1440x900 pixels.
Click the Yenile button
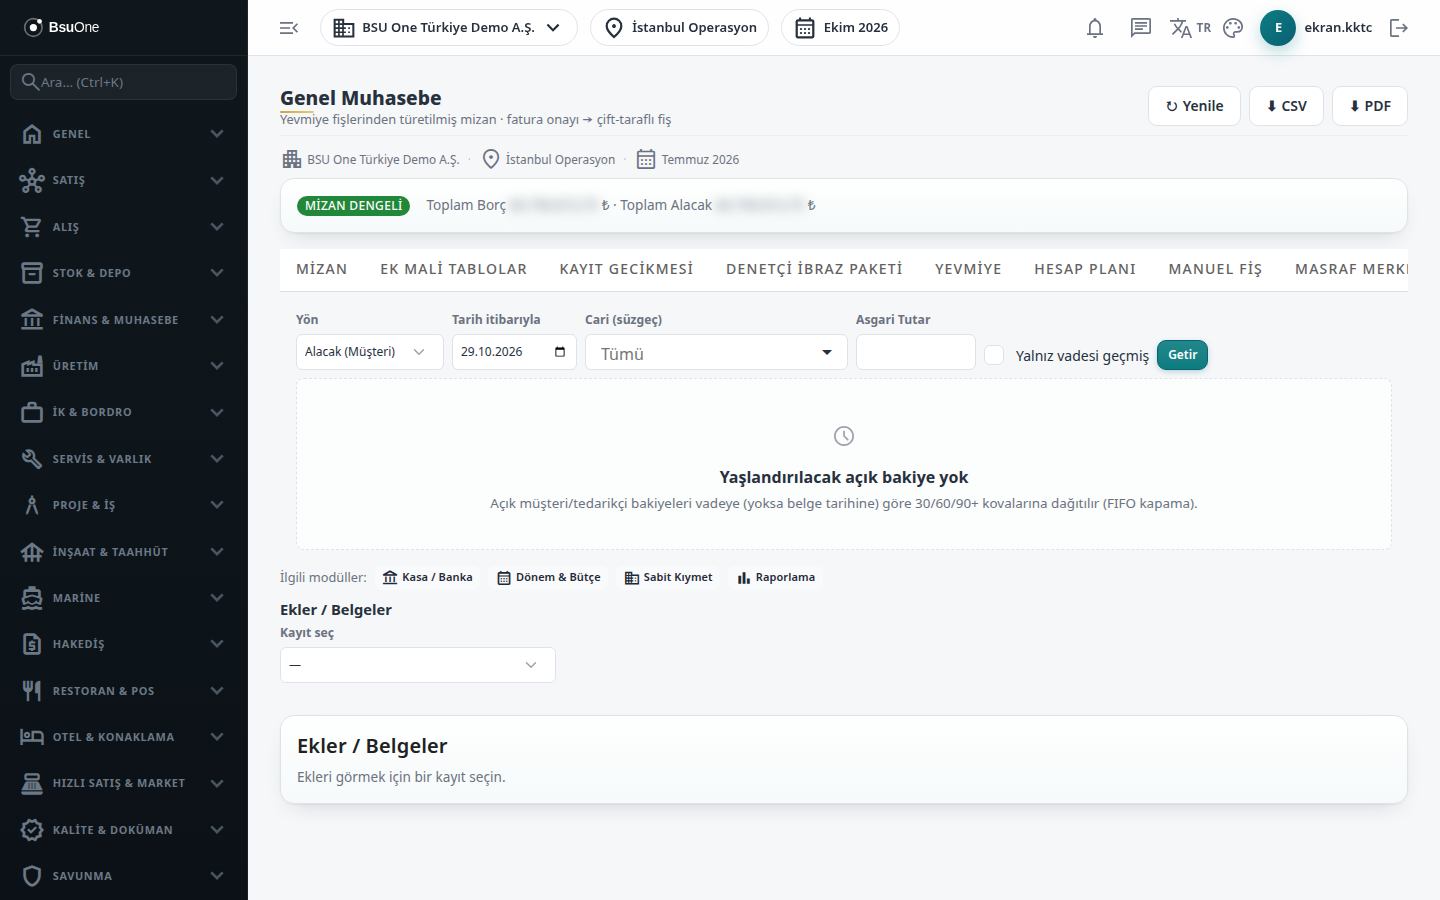click(x=1194, y=106)
